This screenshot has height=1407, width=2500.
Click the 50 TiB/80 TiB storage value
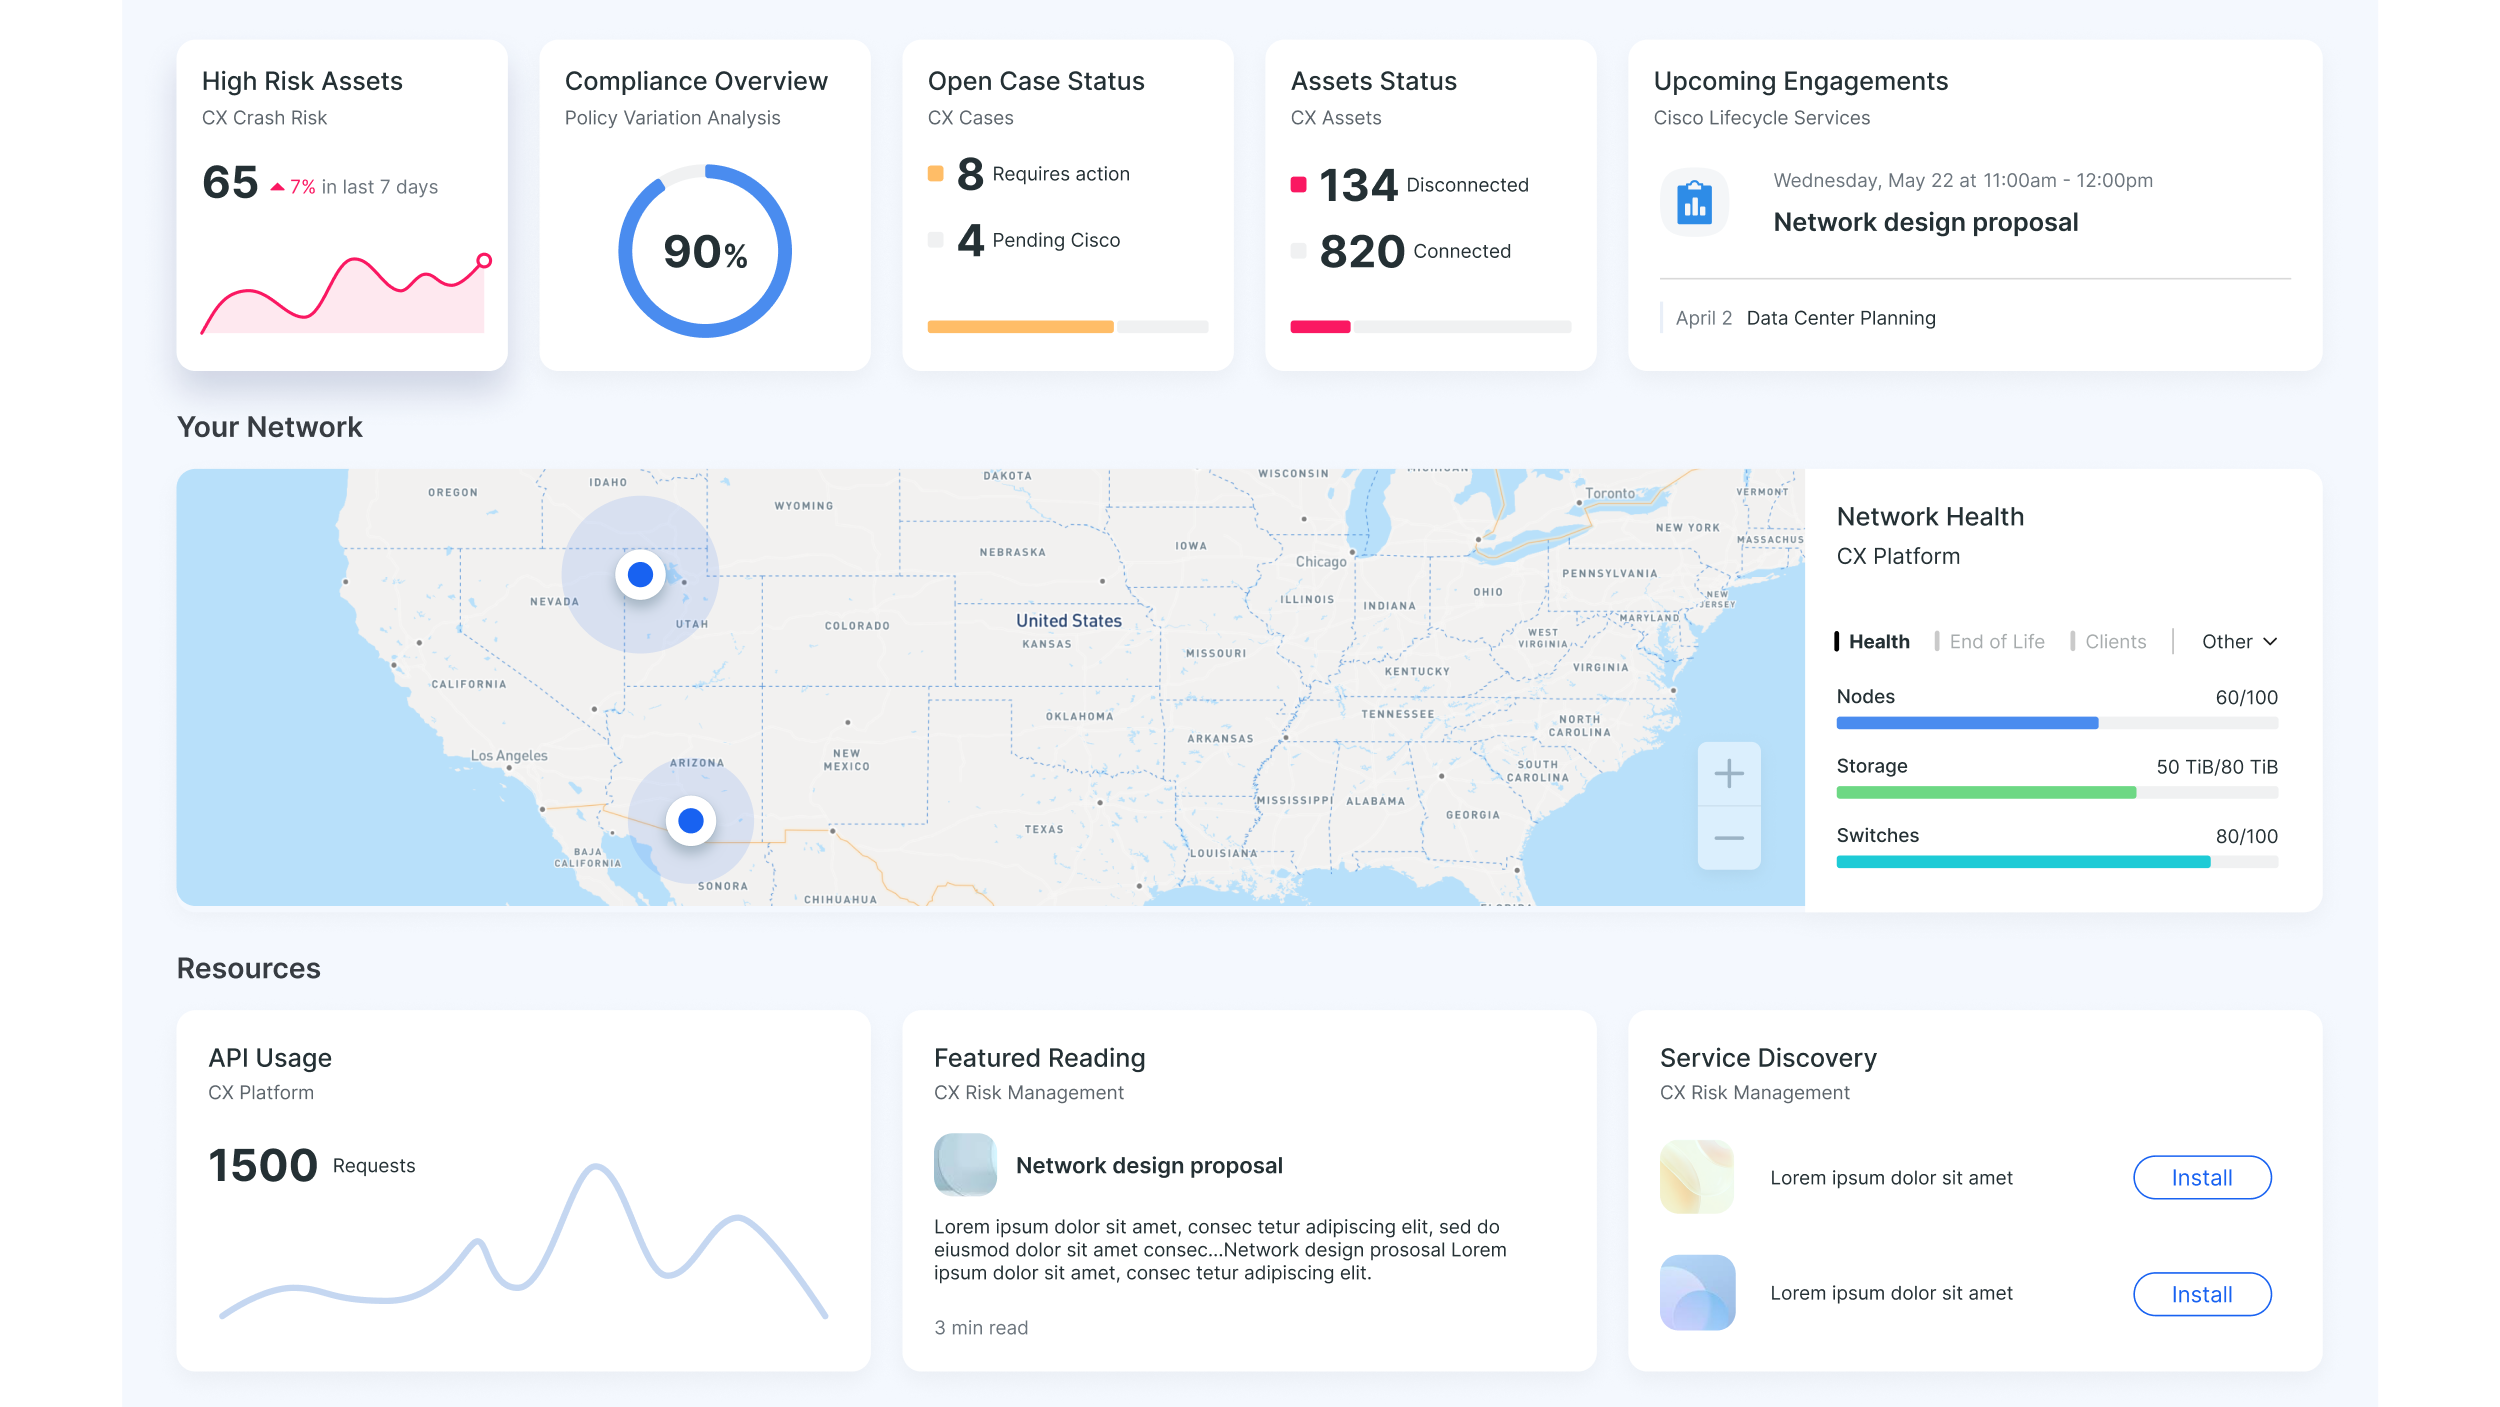tap(2216, 767)
